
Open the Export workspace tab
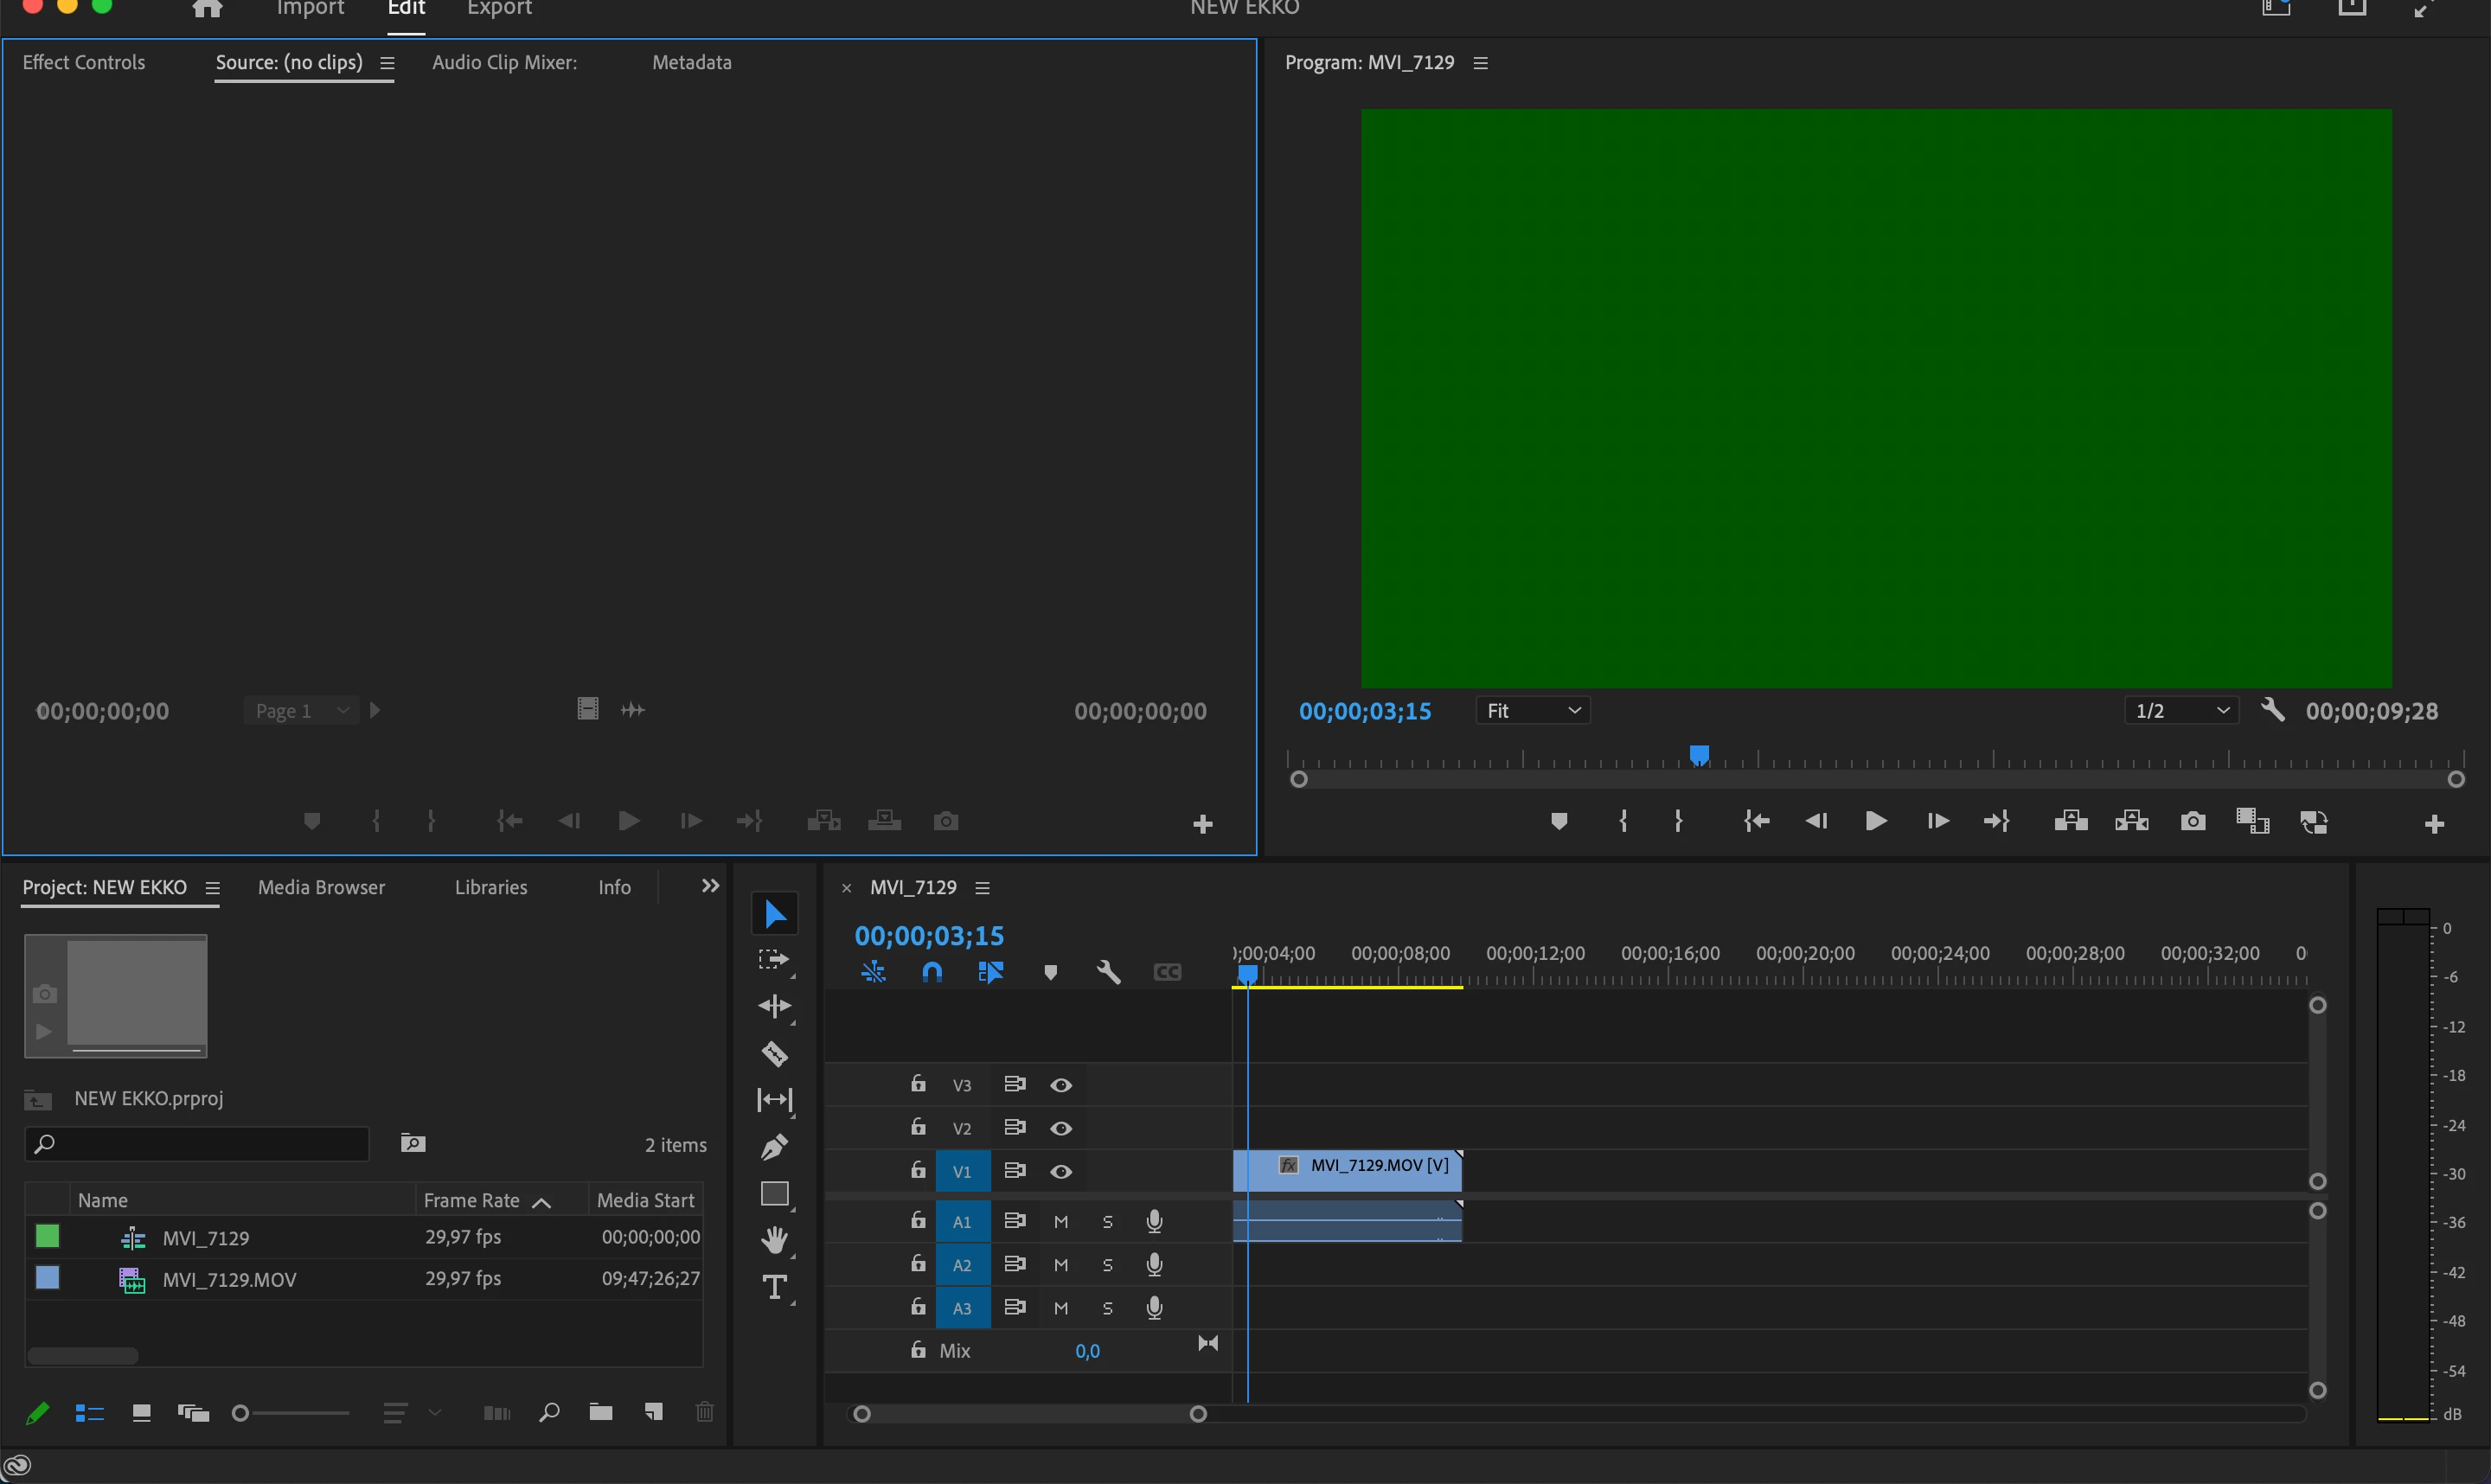coord(499,8)
